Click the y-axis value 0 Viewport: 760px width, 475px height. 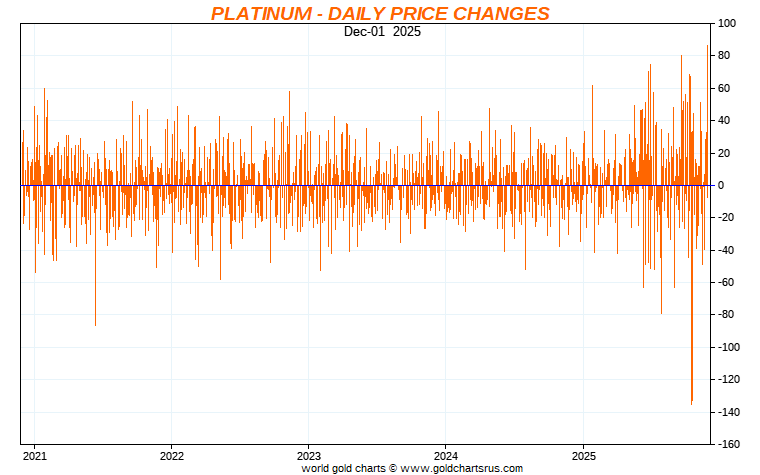pyautogui.click(x=721, y=185)
